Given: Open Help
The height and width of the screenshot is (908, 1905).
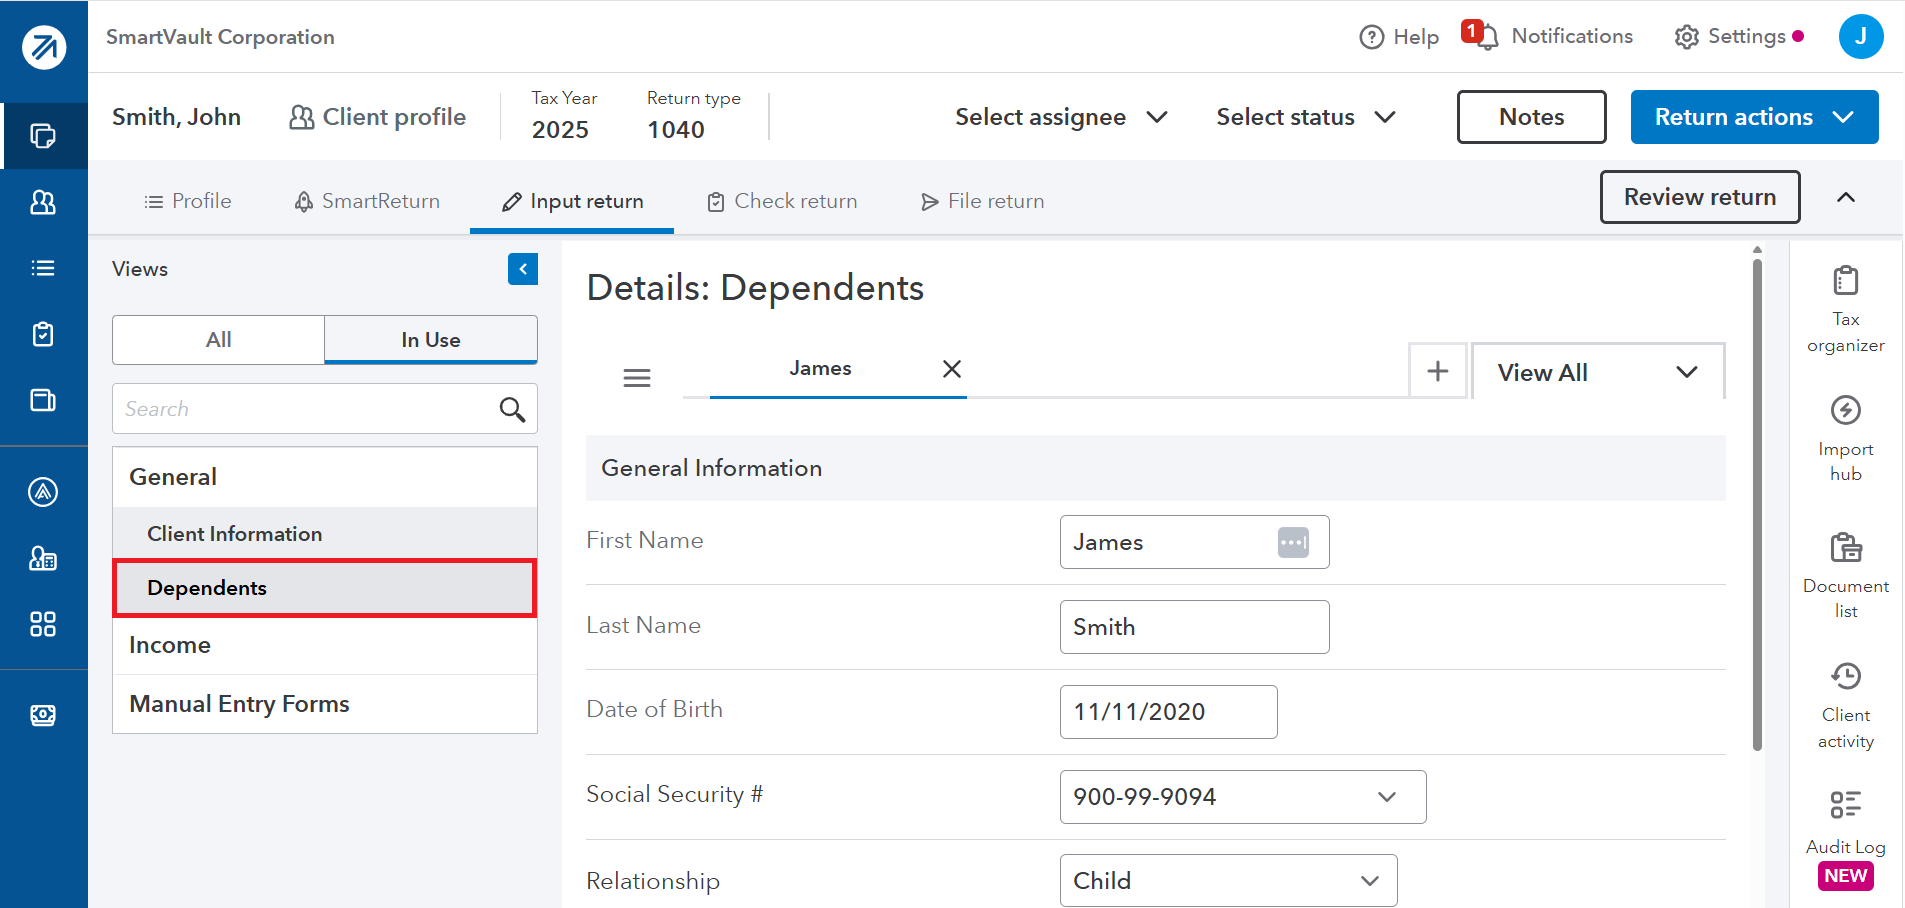Looking at the screenshot, I should click(1399, 37).
